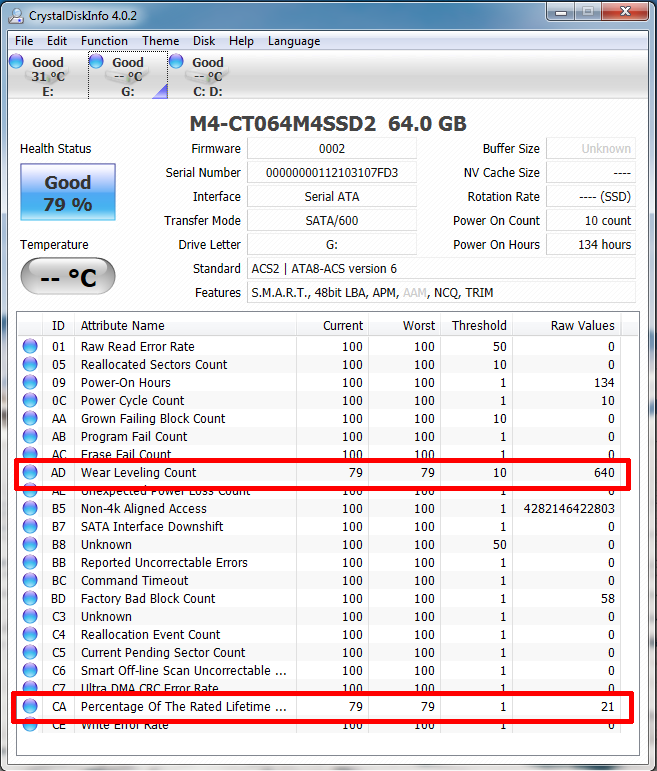The width and height of the screenshot is (657, 771).
Task: Open the File menu
Action: (x=24, y=41)
